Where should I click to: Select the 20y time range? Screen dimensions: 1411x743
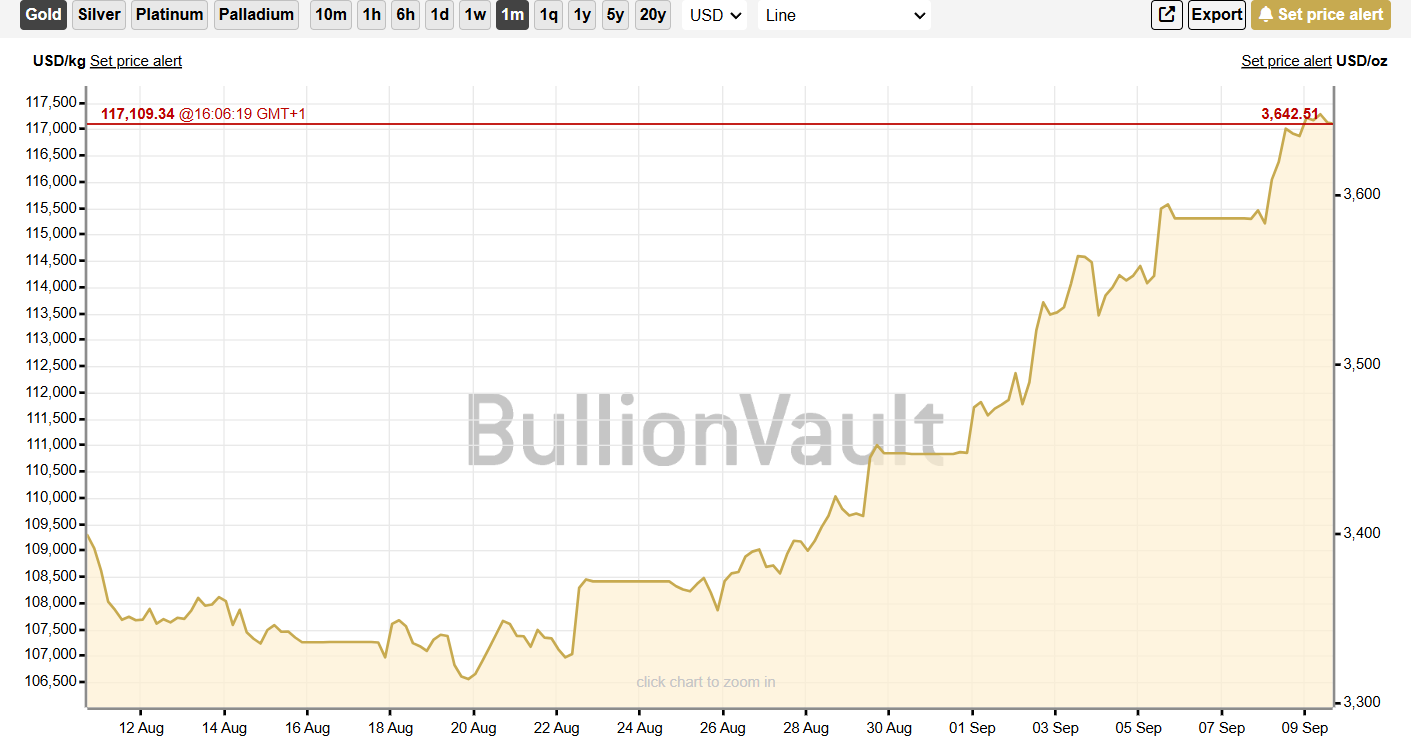click(652, 15)
